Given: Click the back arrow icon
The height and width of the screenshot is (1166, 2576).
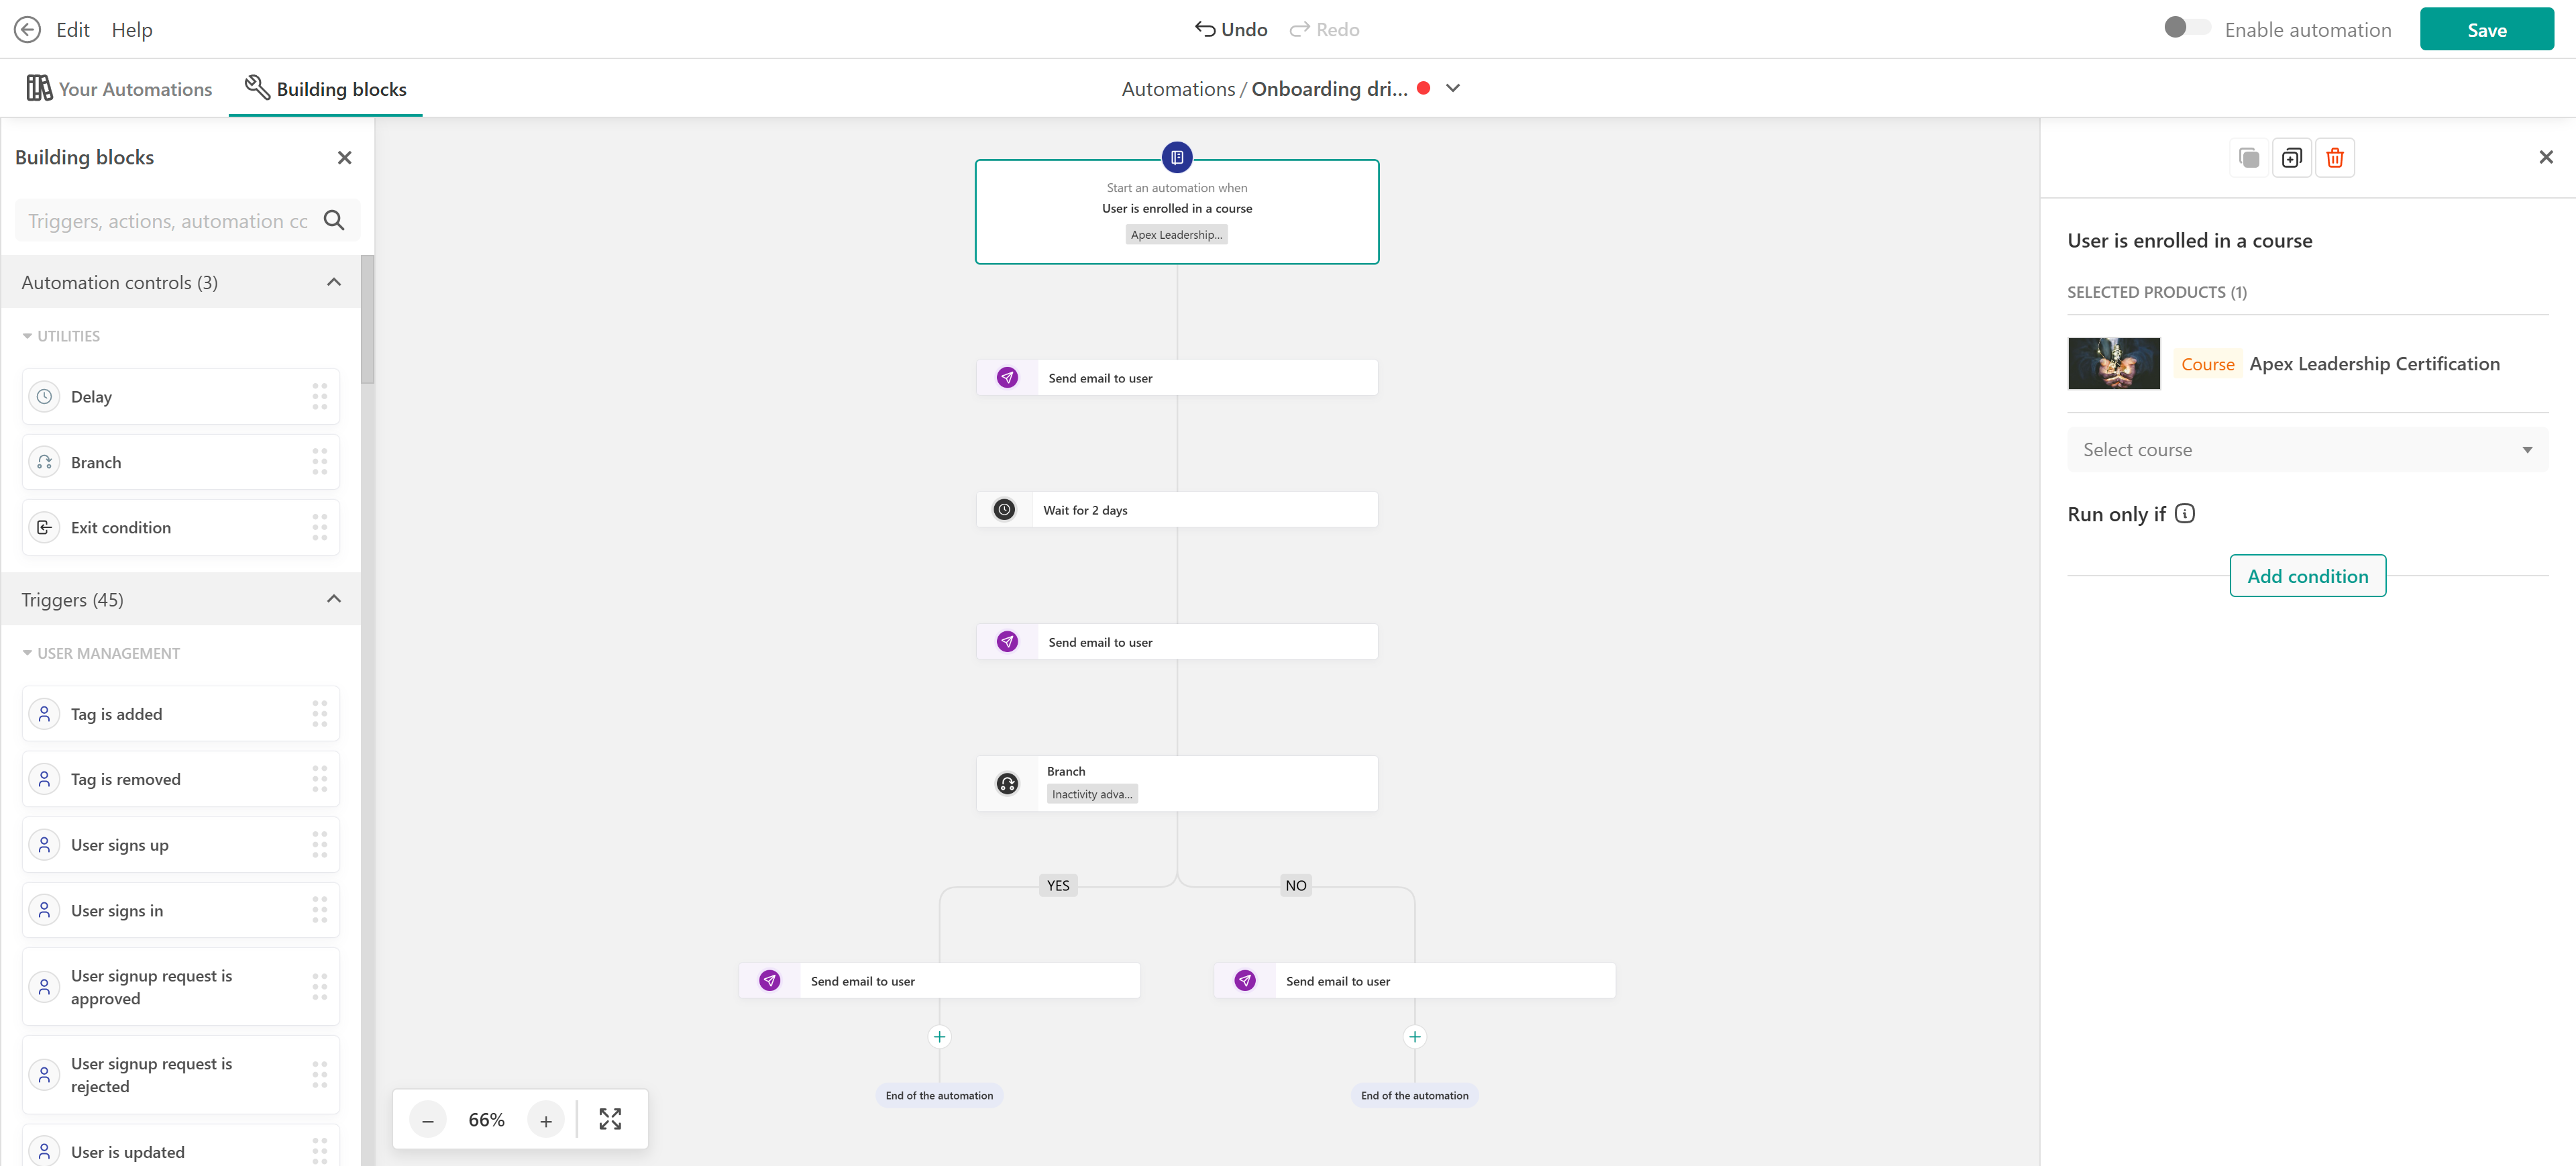Looking at the screenshot, I should (x=27, y=29).
